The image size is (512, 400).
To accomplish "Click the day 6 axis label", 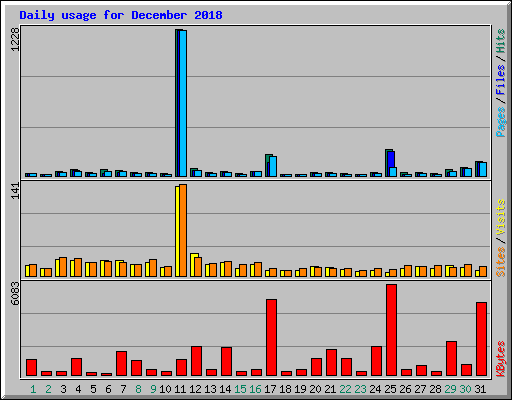I will point(108,389).
